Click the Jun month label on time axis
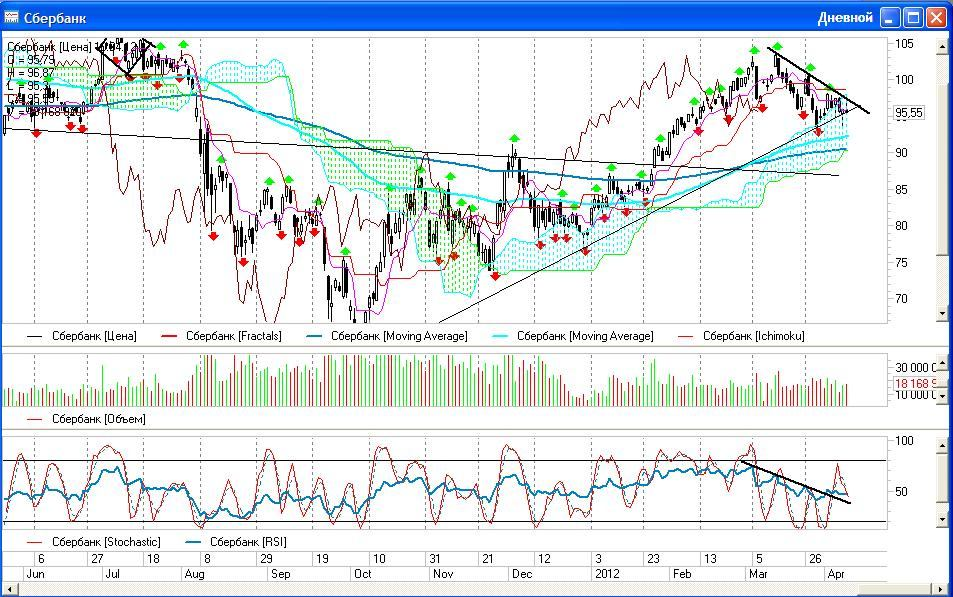953x597 pixels. (x=35, y=573)
